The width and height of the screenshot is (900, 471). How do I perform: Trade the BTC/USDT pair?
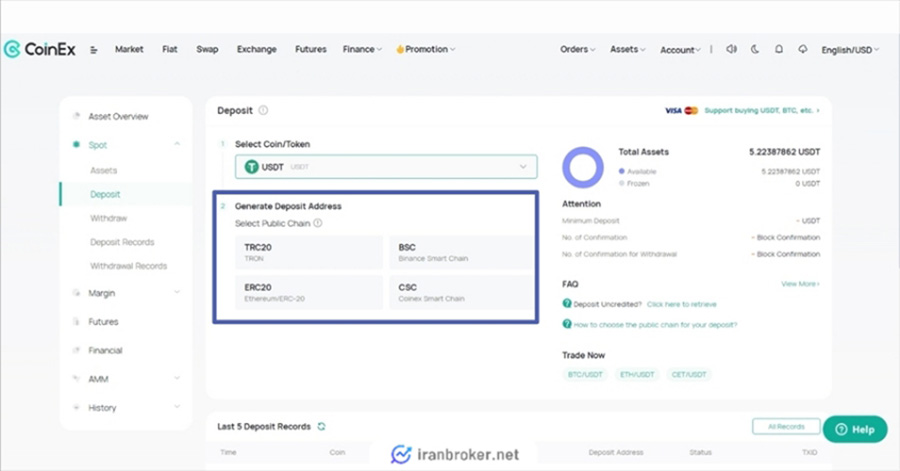pos(585,375)
